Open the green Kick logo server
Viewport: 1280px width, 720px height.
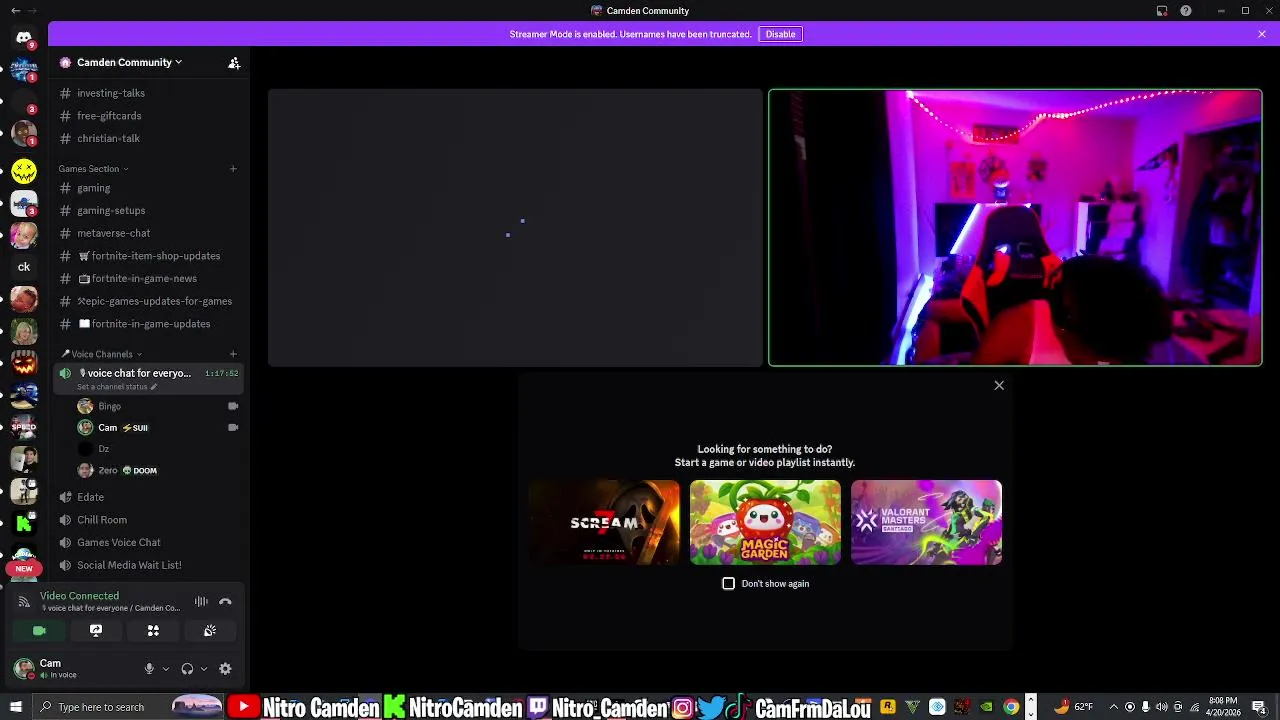click(x=24, y=522)
